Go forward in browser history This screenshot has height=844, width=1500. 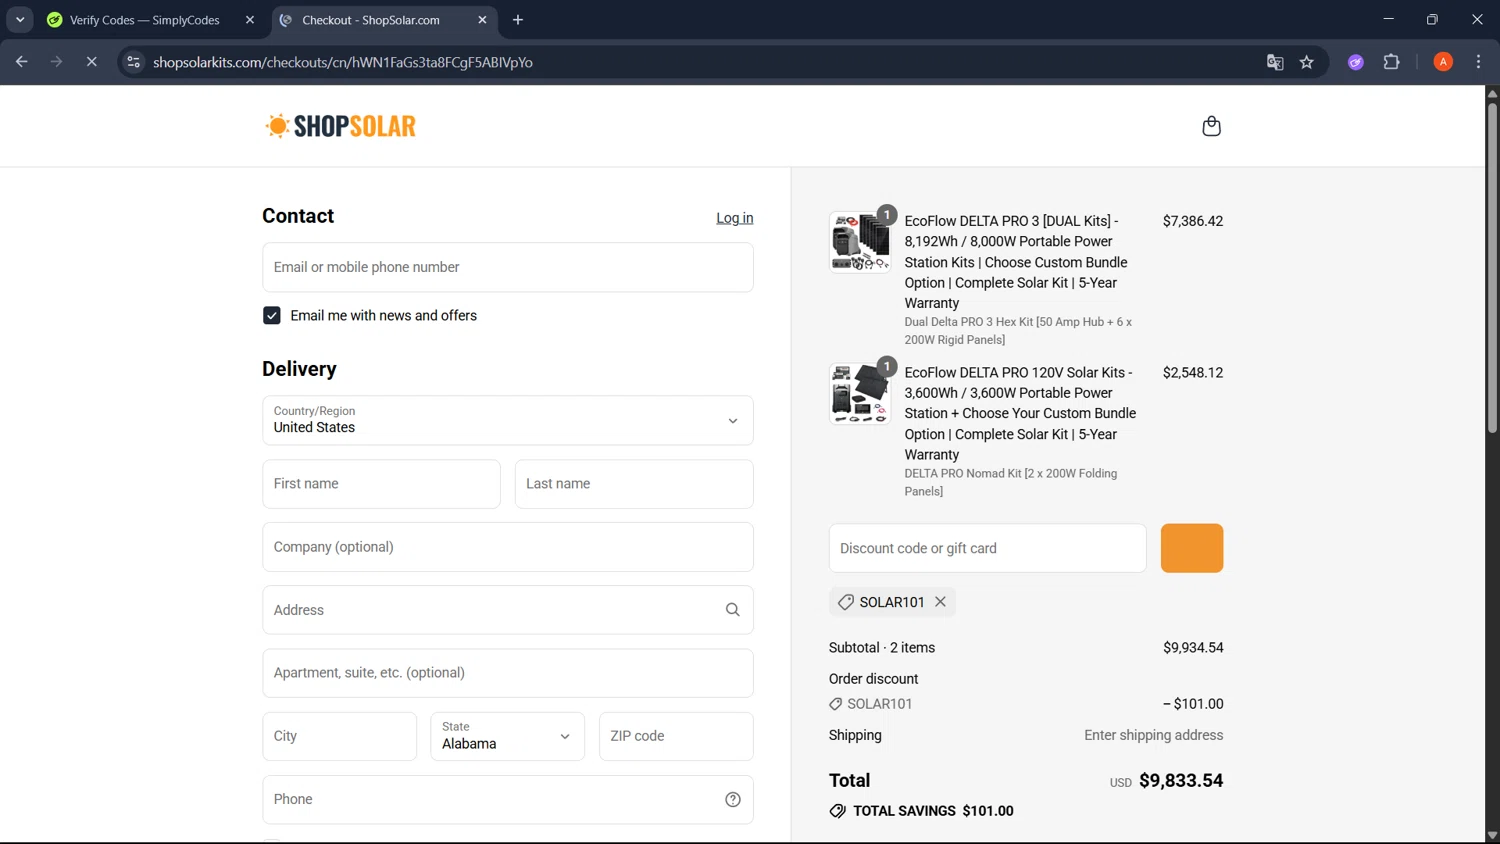pyautogui.click(x=56, y=62)
